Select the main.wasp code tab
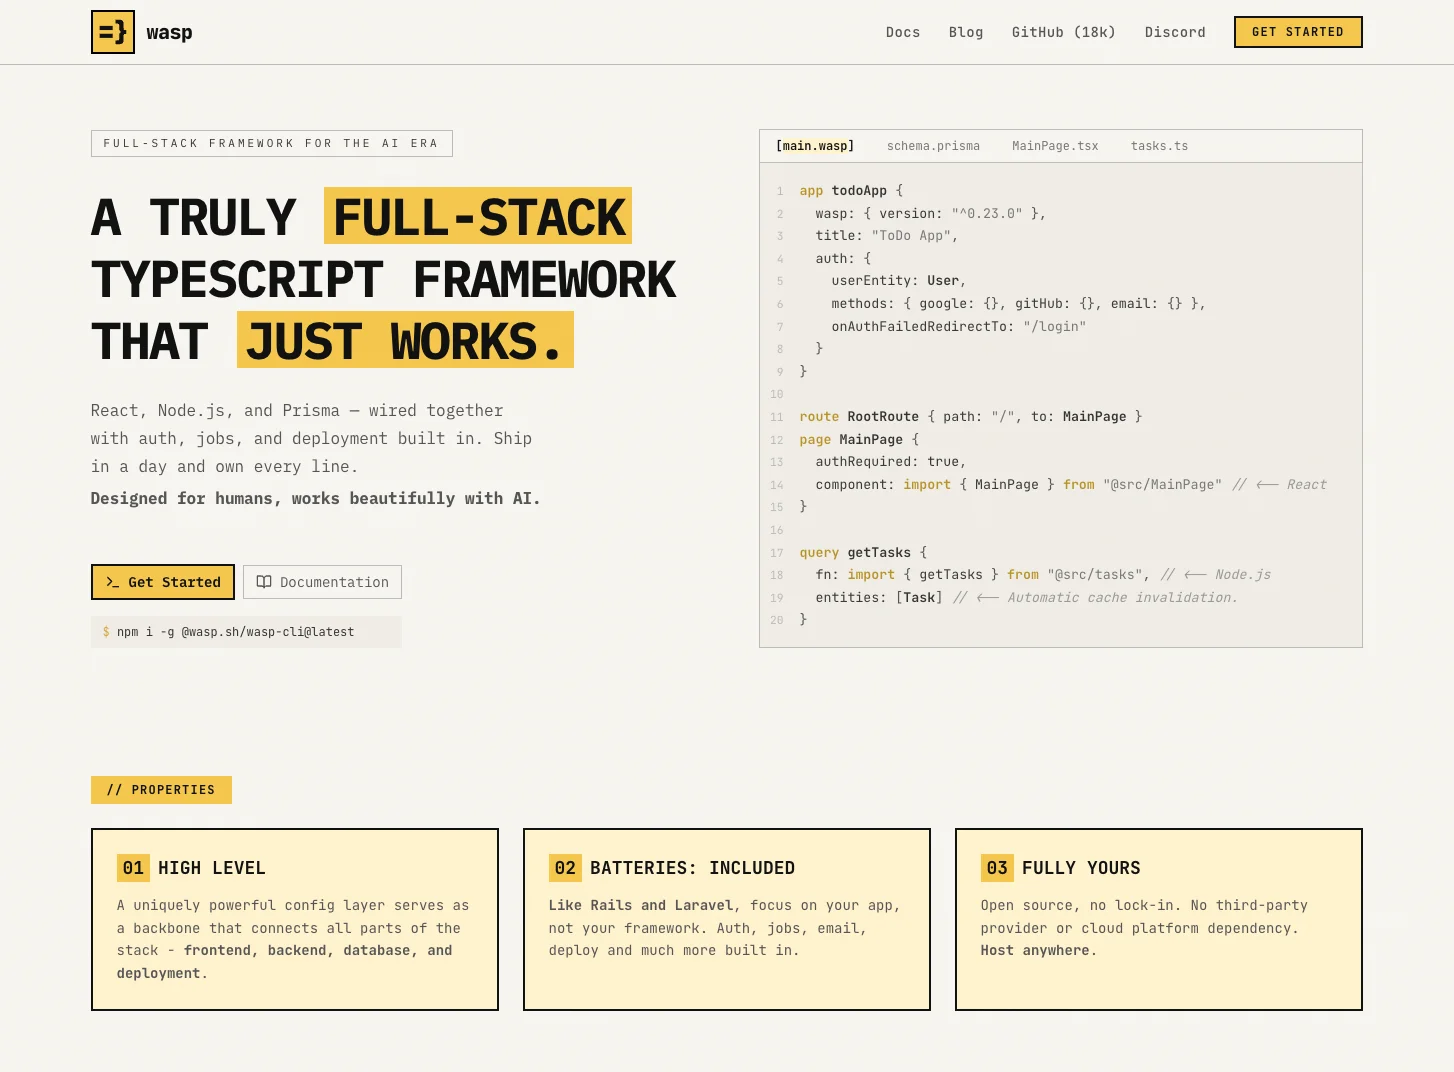The width and height of the screenshot is (1454, 1072). [815, 146]
